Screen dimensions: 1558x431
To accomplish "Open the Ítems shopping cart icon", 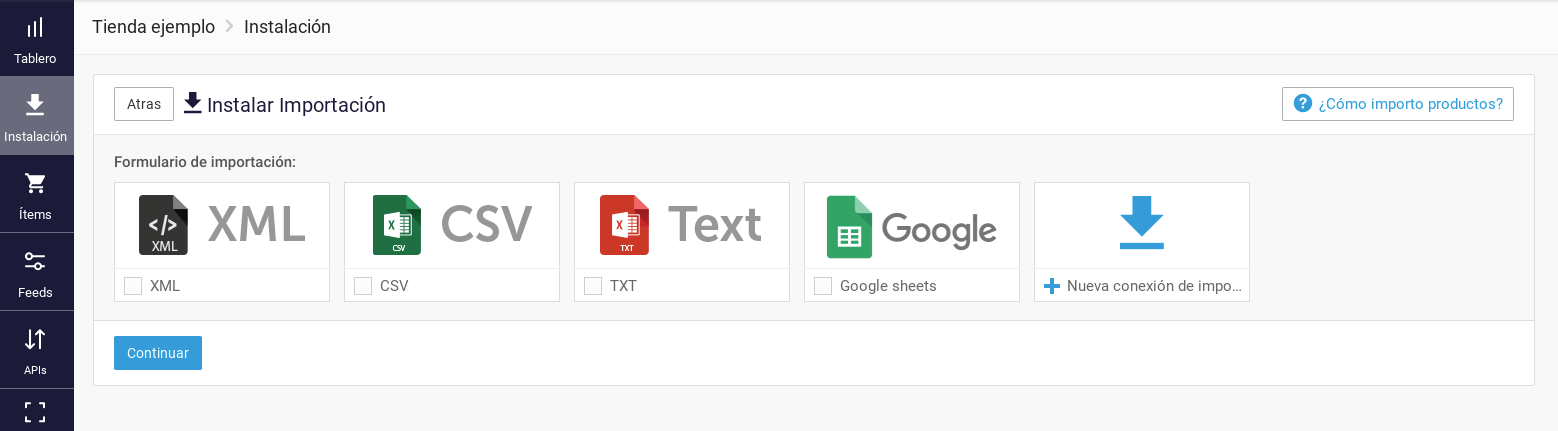I will point(35,183).
